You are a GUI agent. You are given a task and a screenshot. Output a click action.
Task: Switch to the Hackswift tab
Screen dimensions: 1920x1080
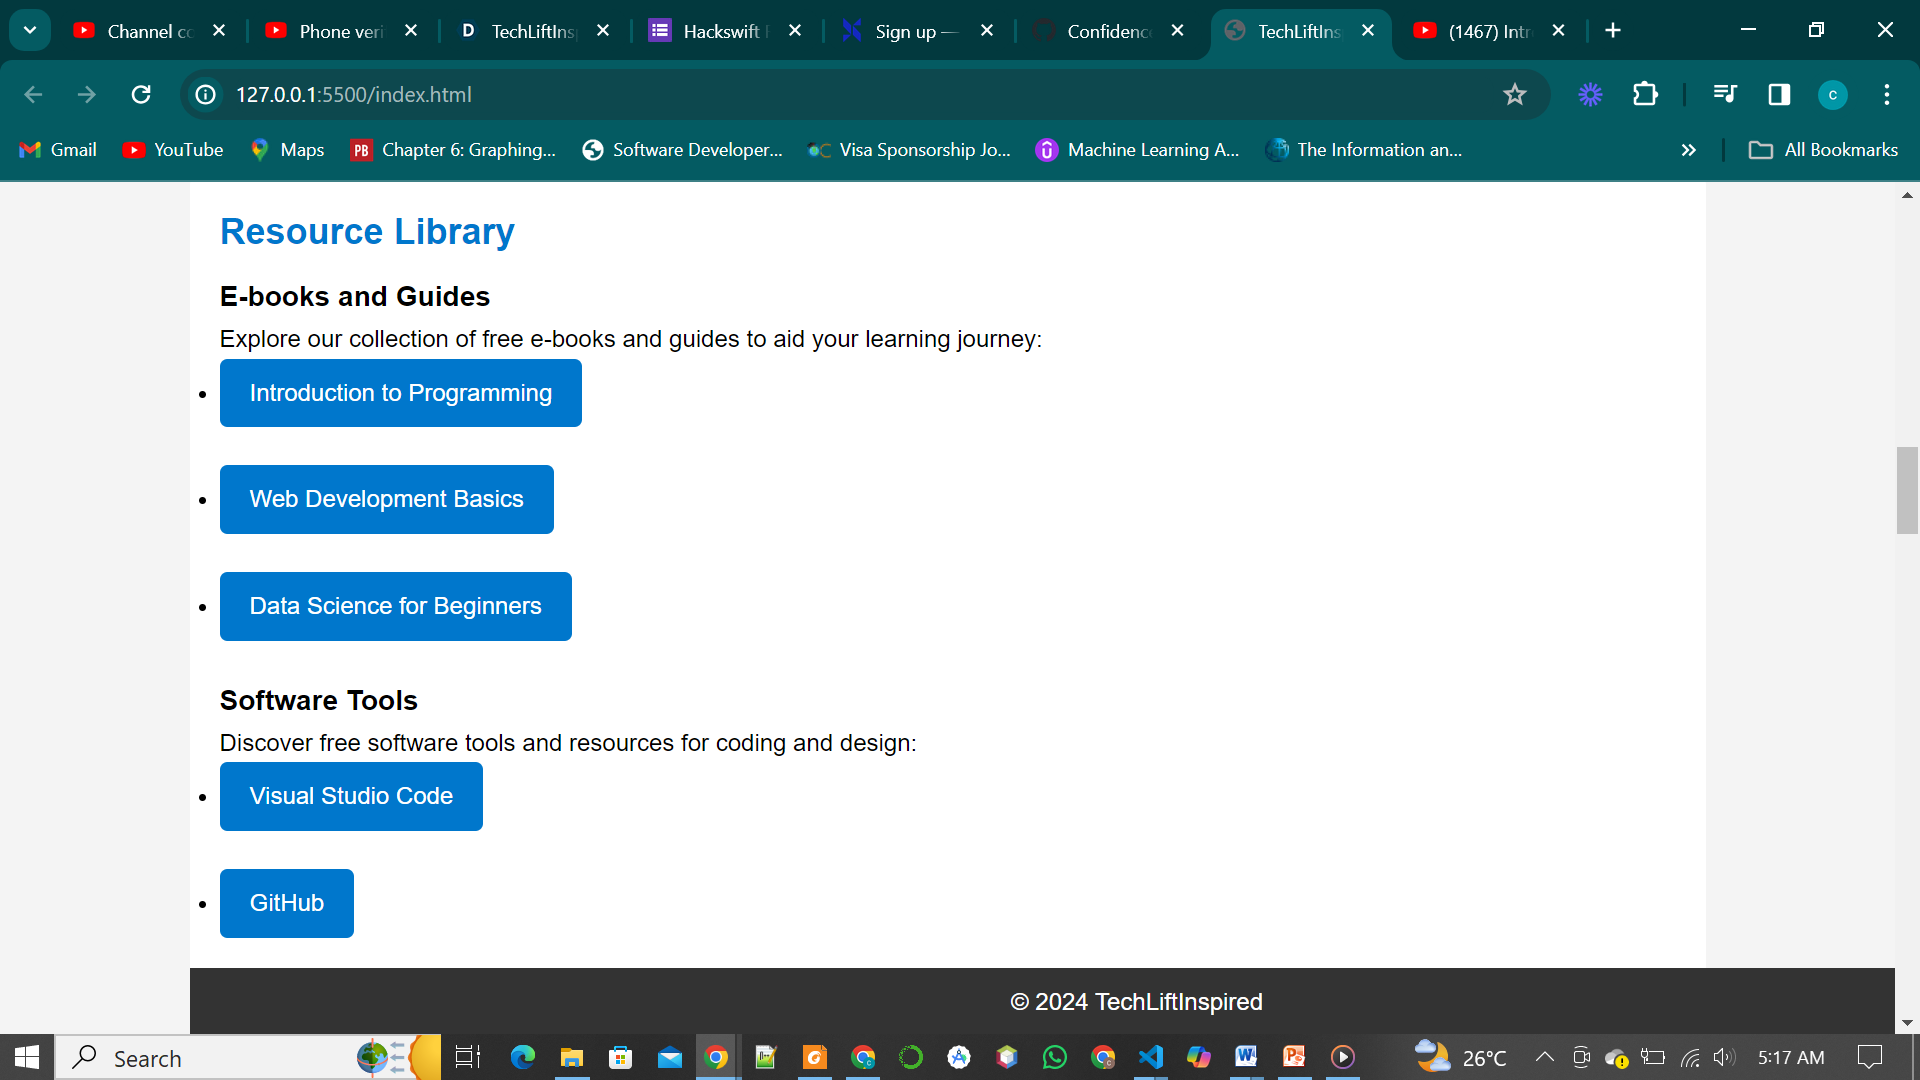720,31
